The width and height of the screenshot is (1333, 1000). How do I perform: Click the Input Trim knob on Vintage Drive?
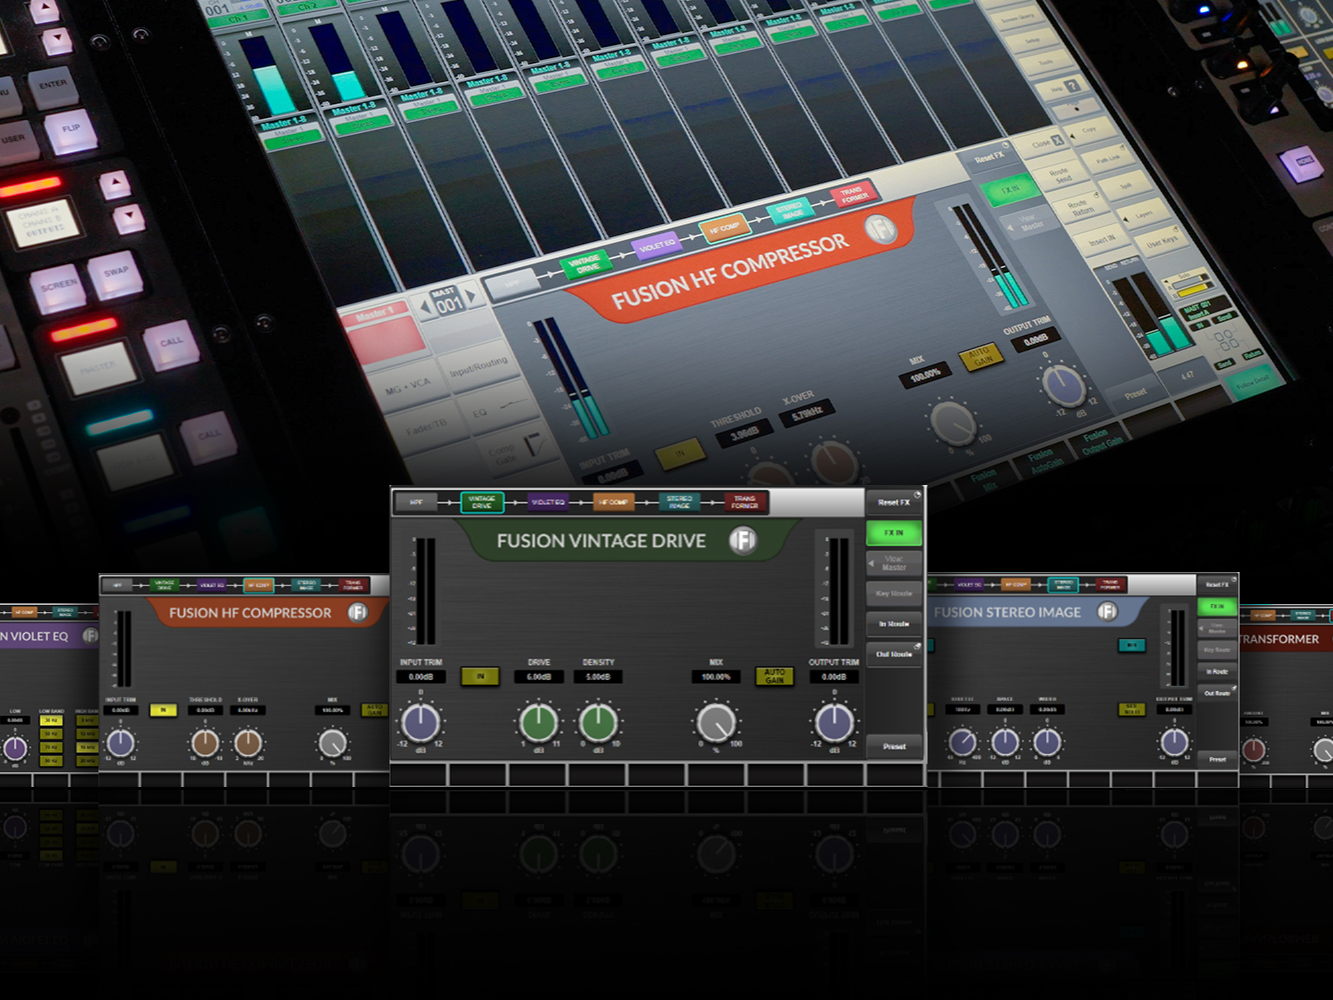pos(420,722)
